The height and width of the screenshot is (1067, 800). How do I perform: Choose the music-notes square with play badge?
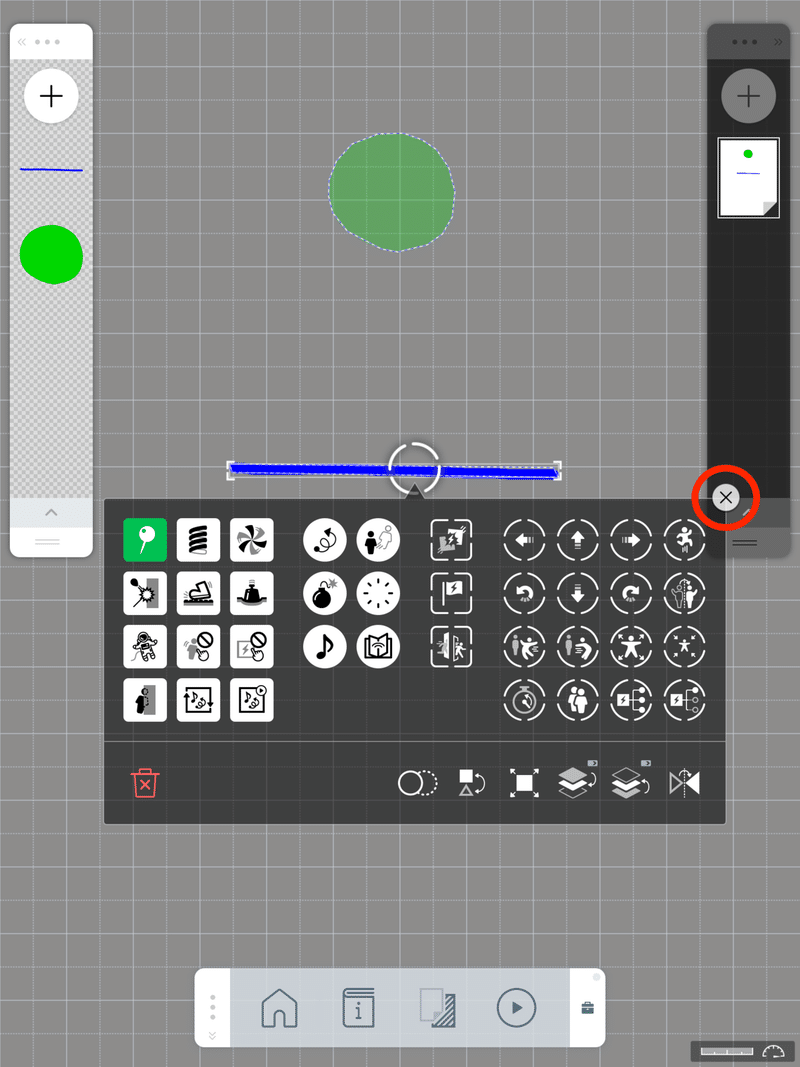252,700
